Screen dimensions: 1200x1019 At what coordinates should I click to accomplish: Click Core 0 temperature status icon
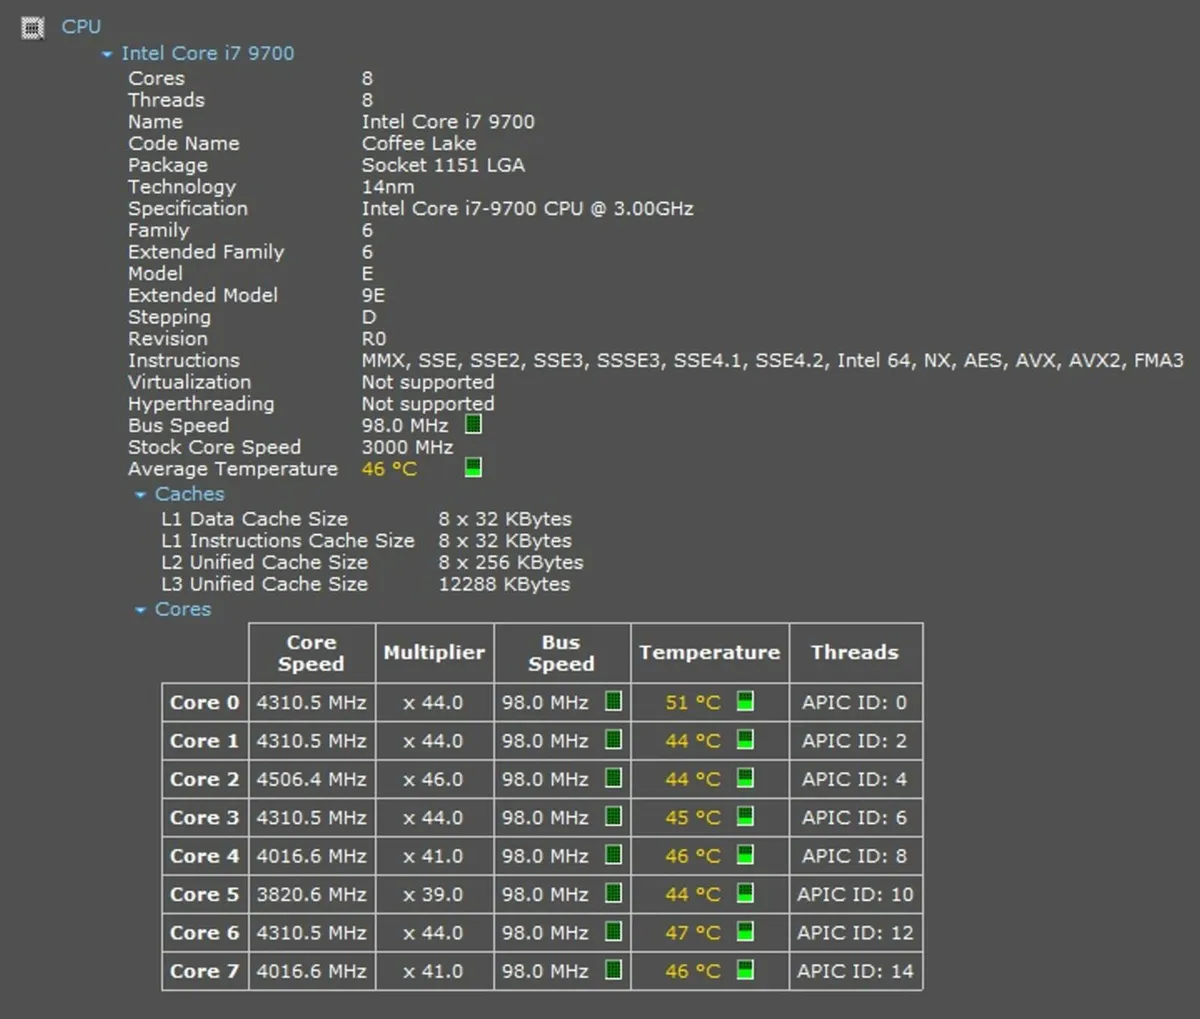coord(744,702)
